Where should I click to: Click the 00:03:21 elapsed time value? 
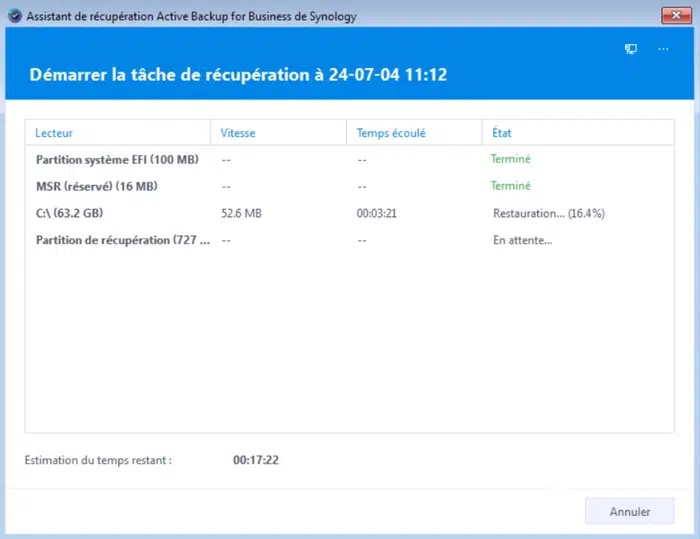376,213
